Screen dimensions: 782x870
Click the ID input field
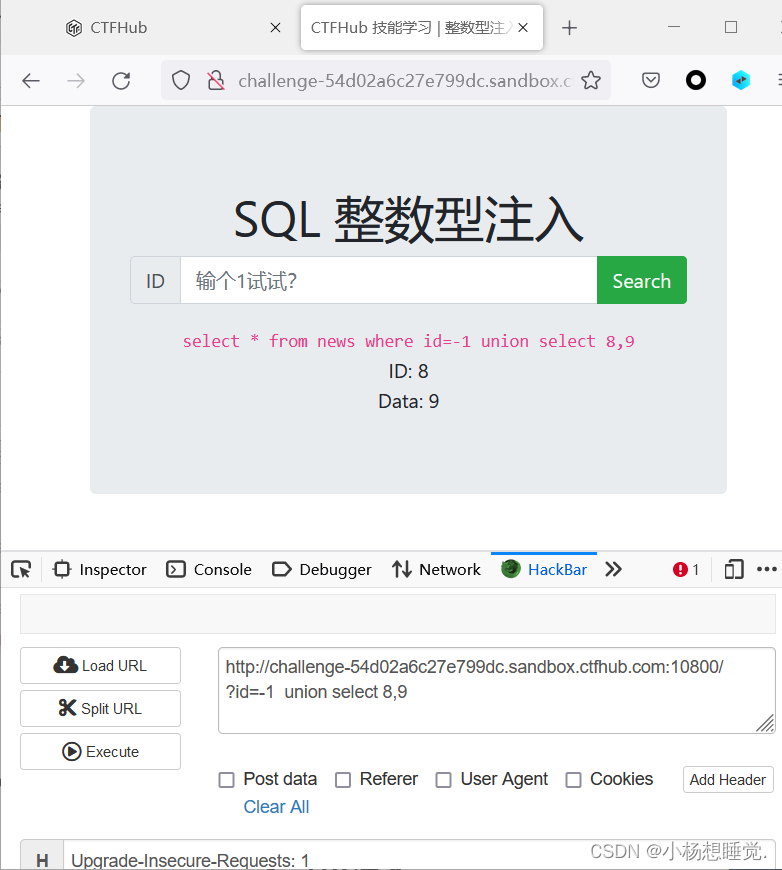coord(389,280)
